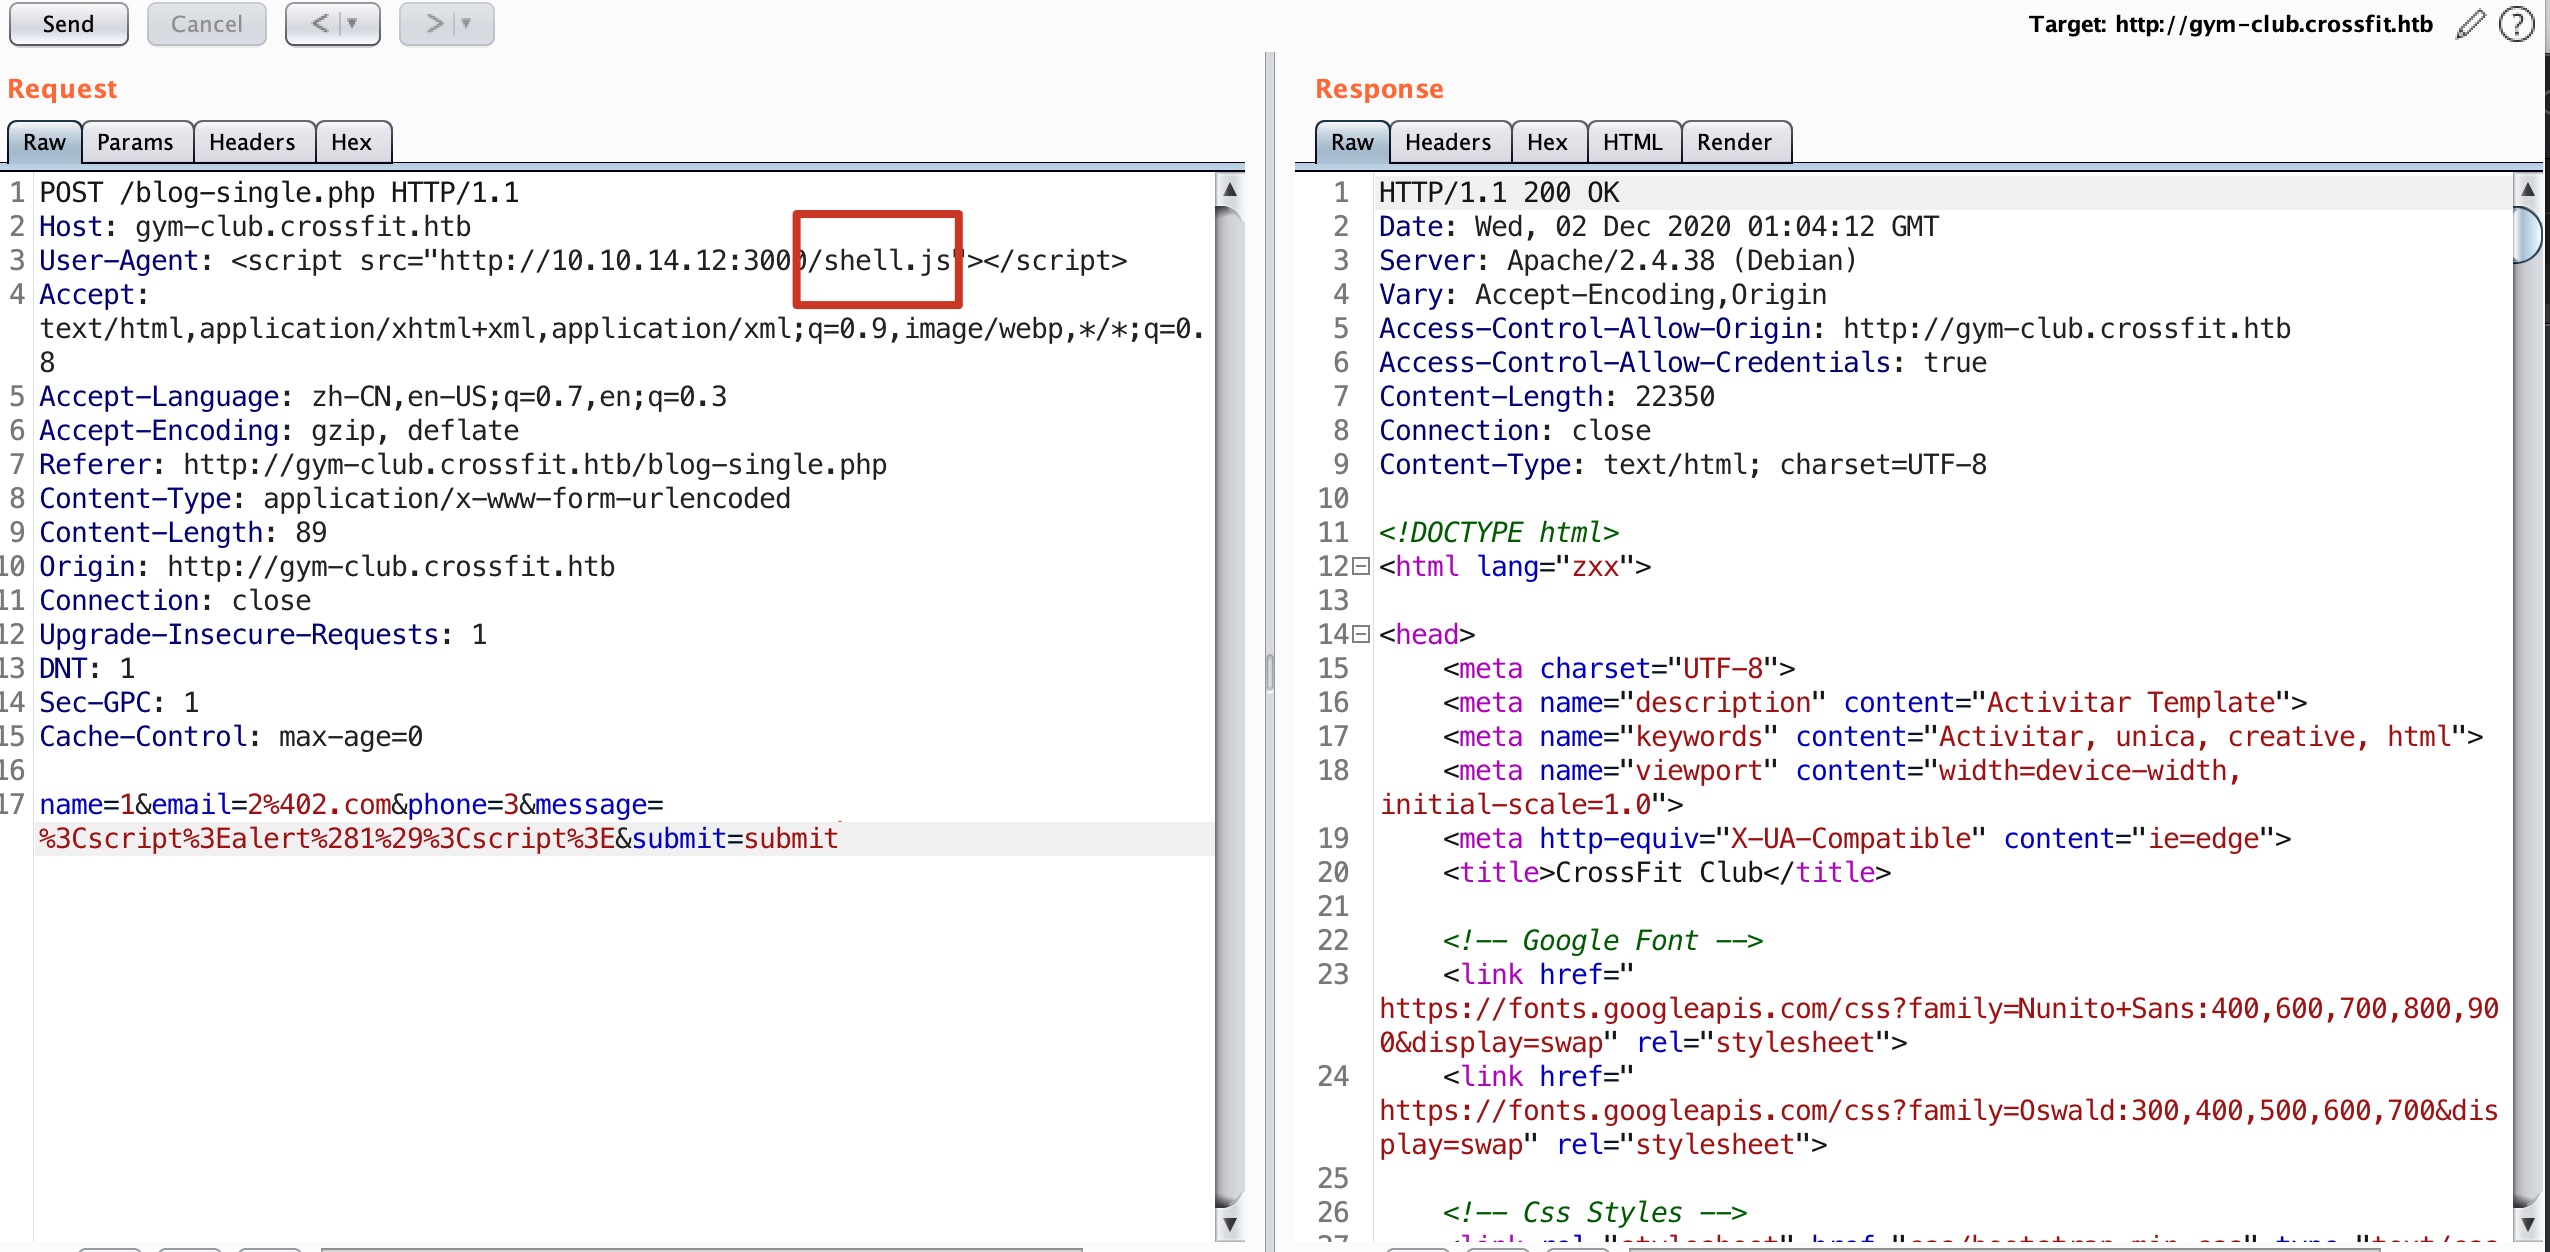The width and height of the screenshot is (2550, 1252).
Task: Go forward with the next history arrow
Action: pyautogui.click(x=434, y=23)
